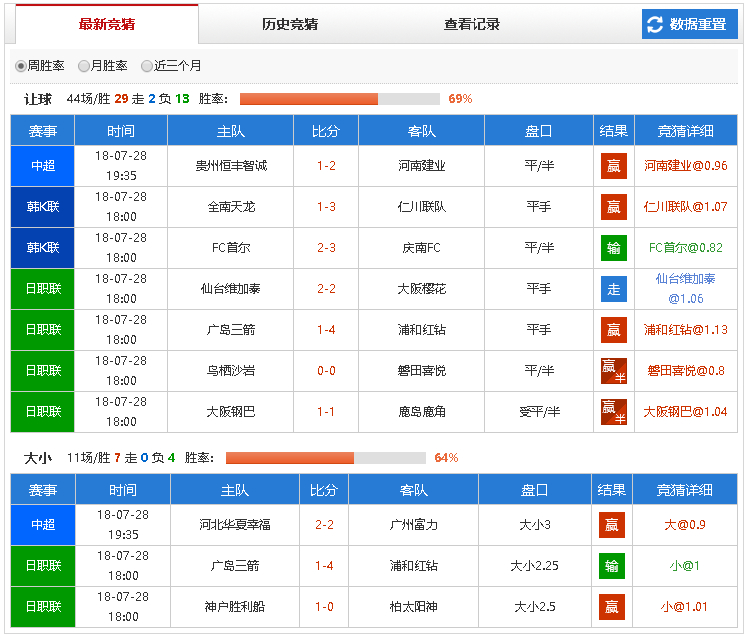The width and height of the screenshot is (747, 639).
Task: Click away team 柏太阳神
Action: 414,607
